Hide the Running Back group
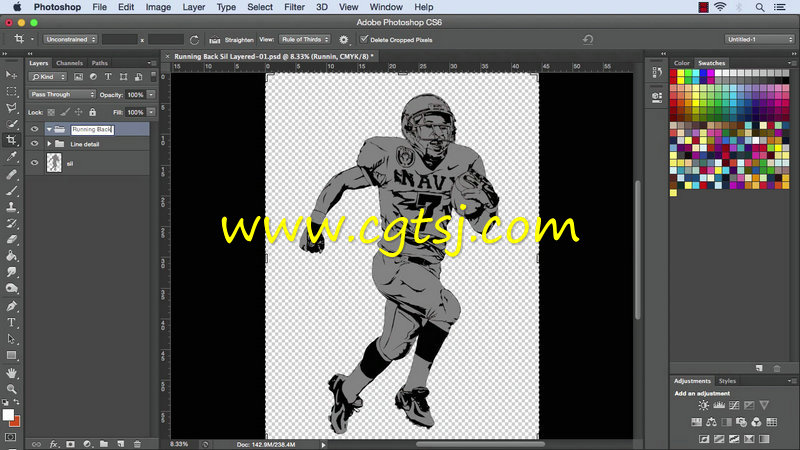800x450 pixels. [34, 129]
